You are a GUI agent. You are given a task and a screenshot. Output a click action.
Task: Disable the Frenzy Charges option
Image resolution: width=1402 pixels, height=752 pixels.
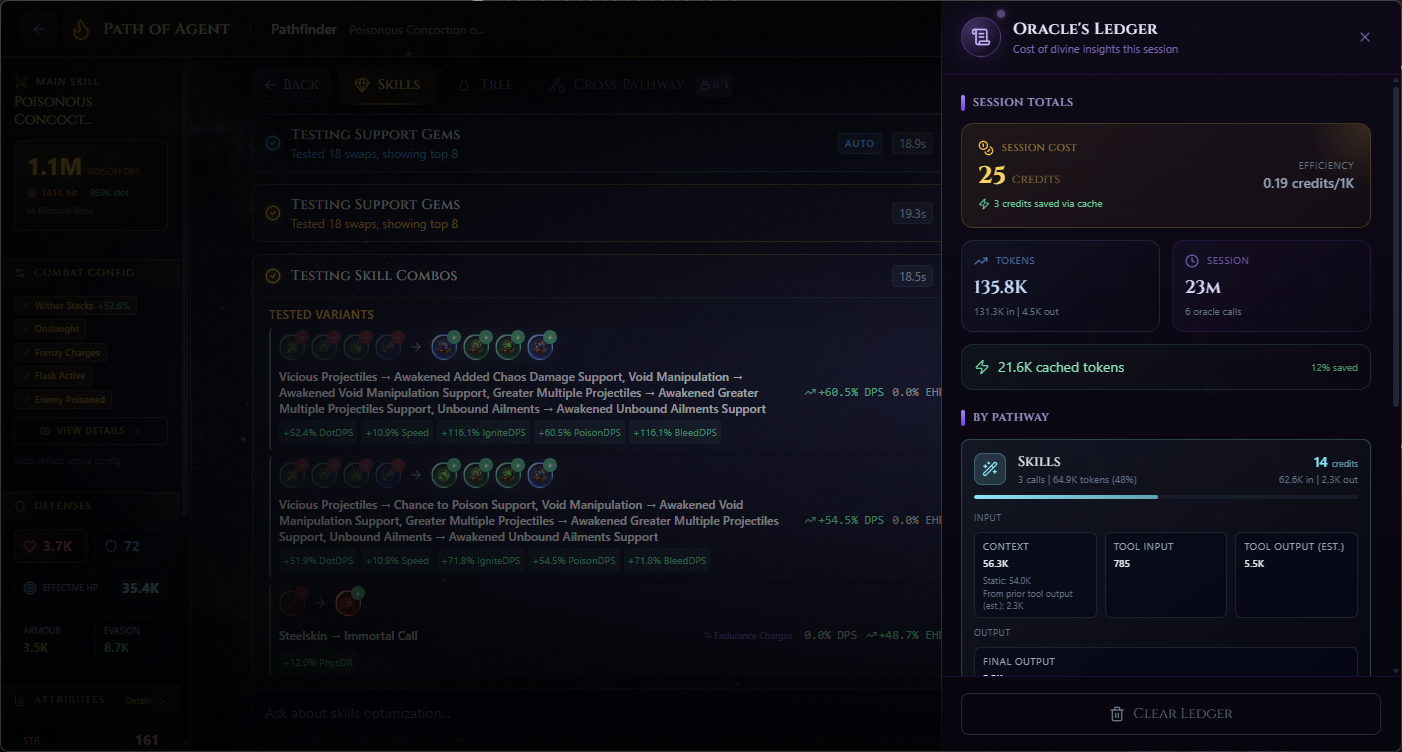point(61,352)
